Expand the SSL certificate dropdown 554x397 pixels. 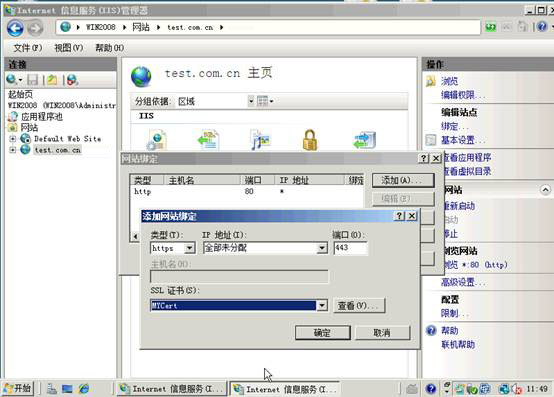pos(322,305)
